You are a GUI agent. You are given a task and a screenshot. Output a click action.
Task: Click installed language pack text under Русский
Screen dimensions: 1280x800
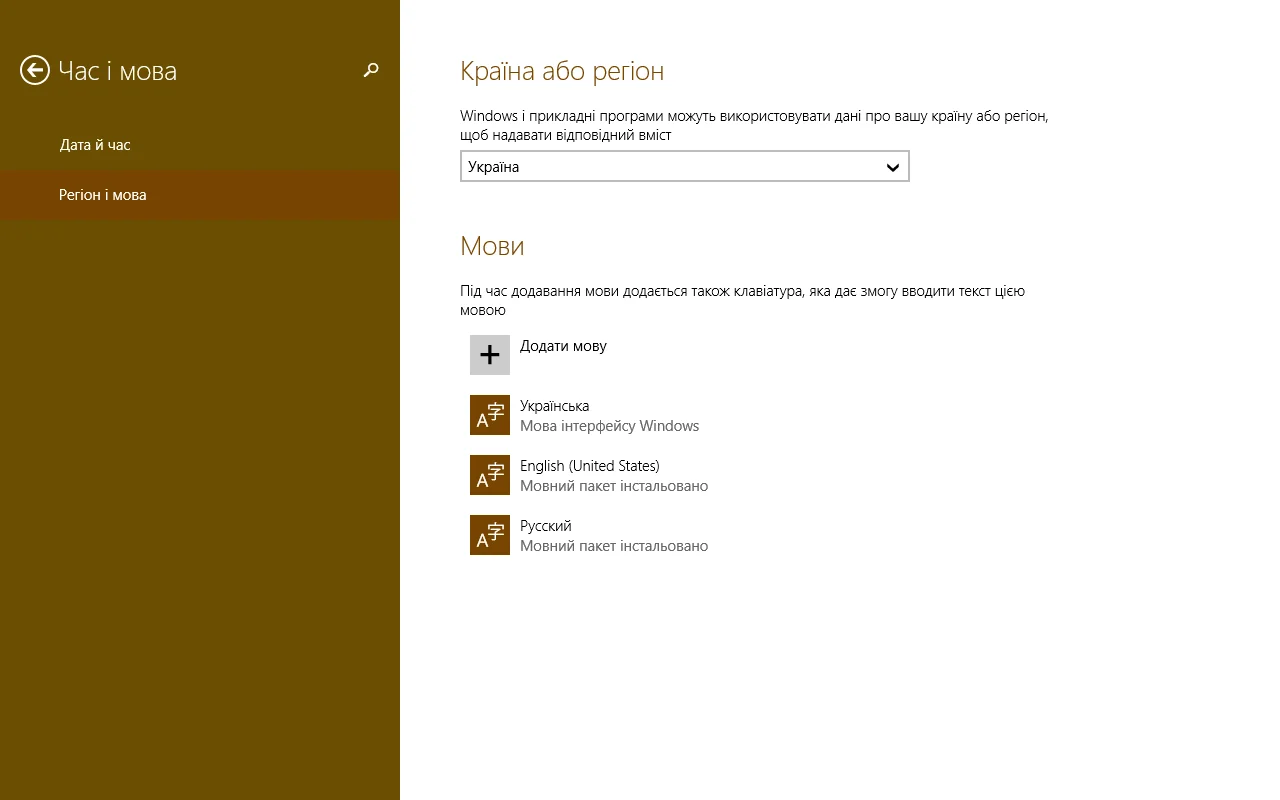click(613, 546)
